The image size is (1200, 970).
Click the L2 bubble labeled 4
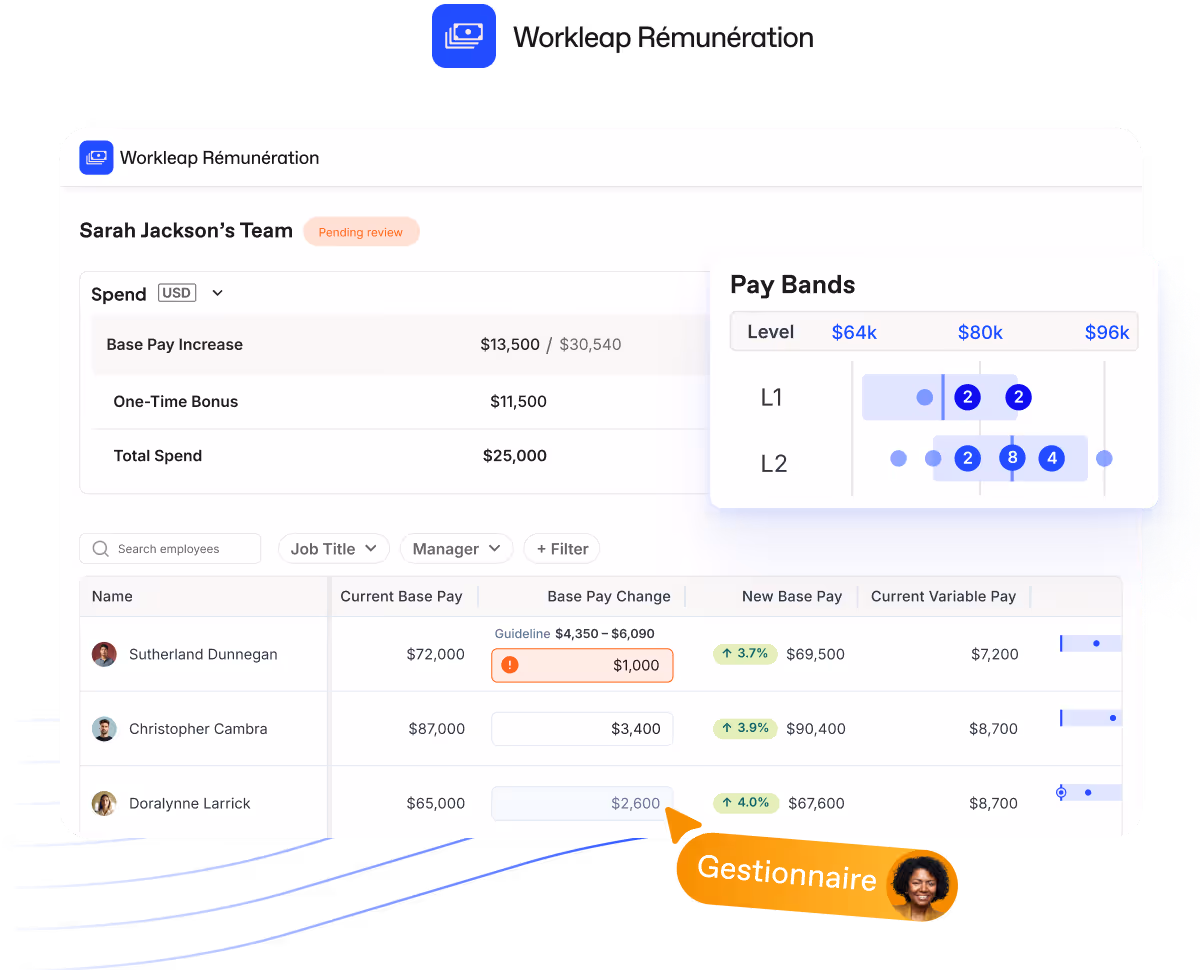(x=1051, y=458)
